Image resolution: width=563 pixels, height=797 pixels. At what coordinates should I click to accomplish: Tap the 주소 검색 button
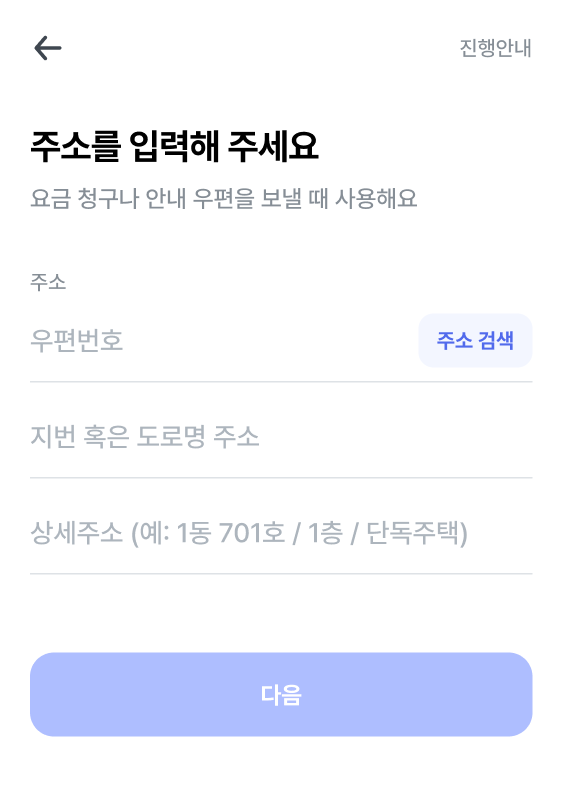(475, 341)
